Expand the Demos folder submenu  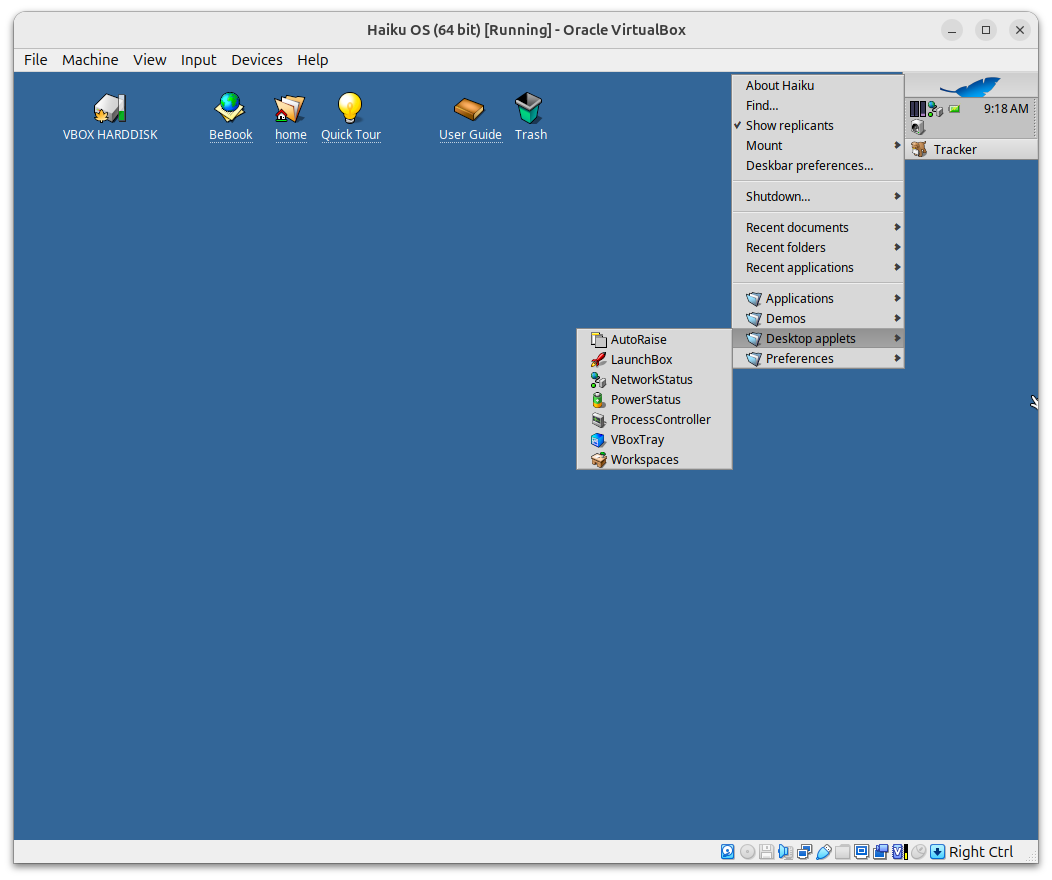[818, 319]
